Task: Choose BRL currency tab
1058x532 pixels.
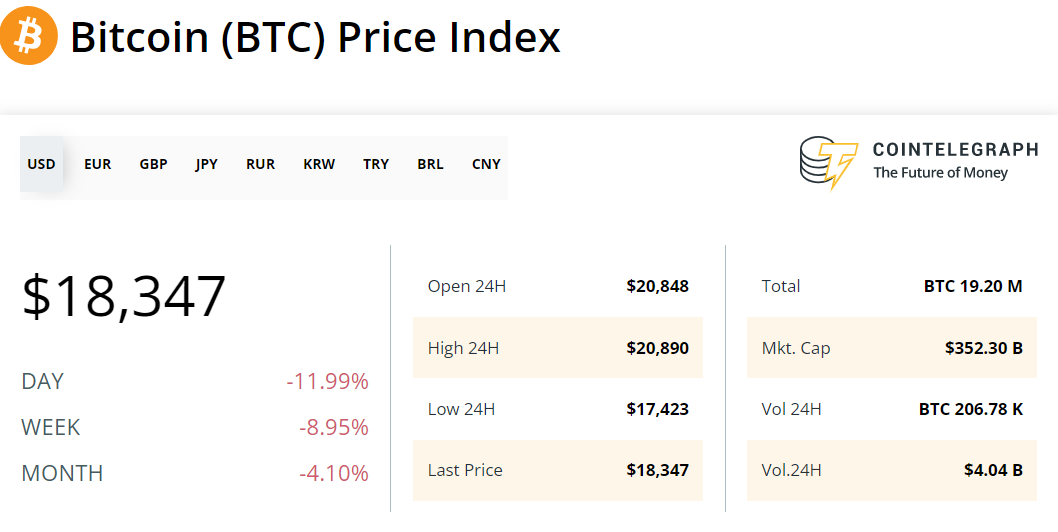Action: coord(430,164)
